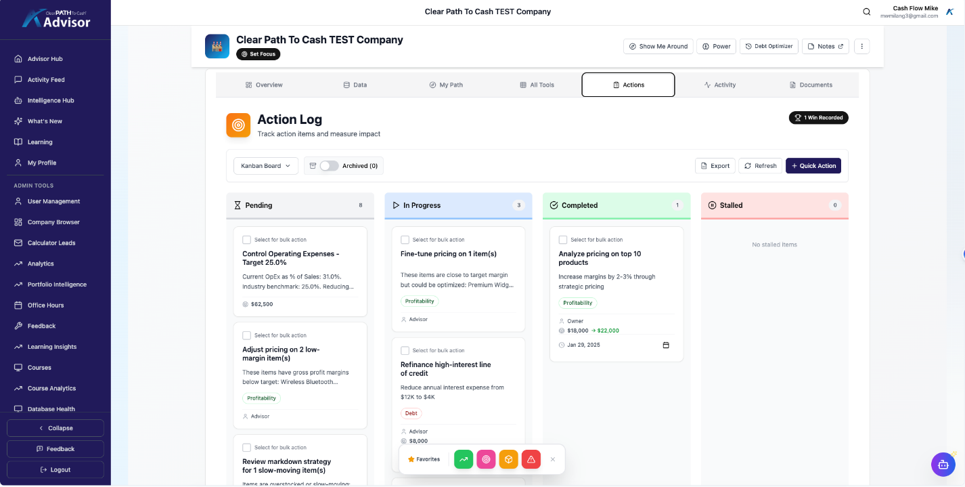
Task: Check bulk select on Control Operating Expenses card
Action: [246, 239]
